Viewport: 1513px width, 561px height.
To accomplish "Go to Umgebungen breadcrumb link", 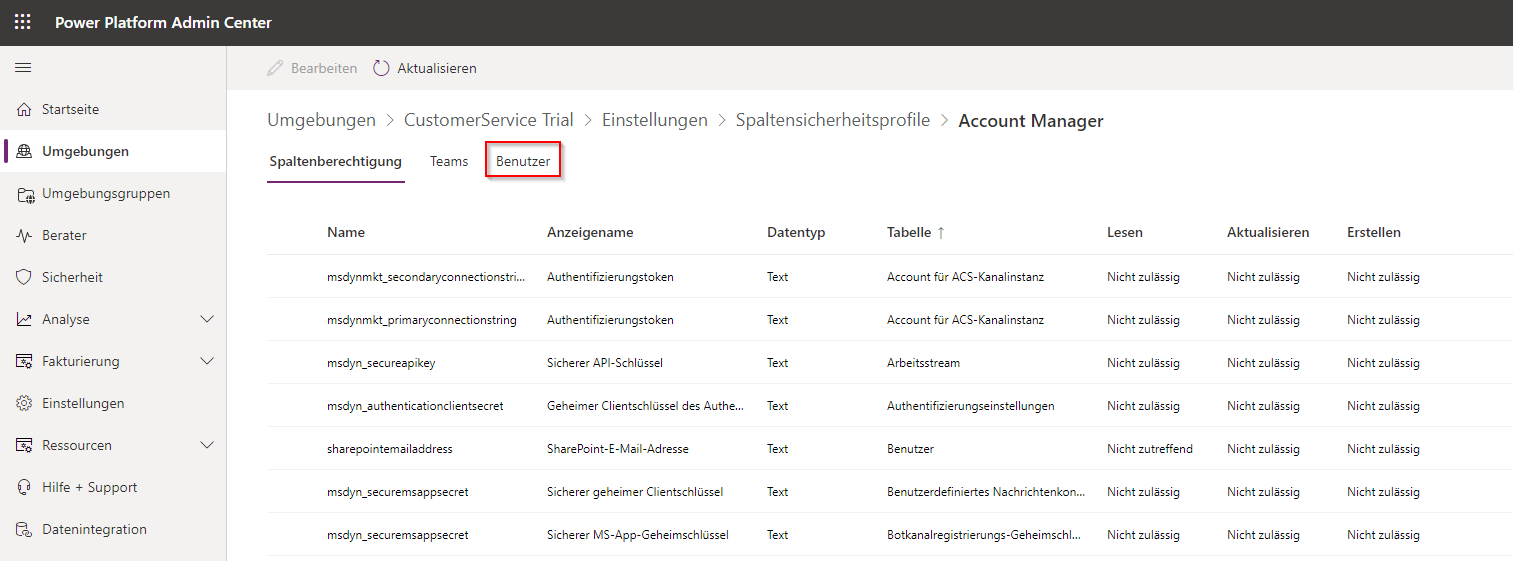I will (322, 120).
